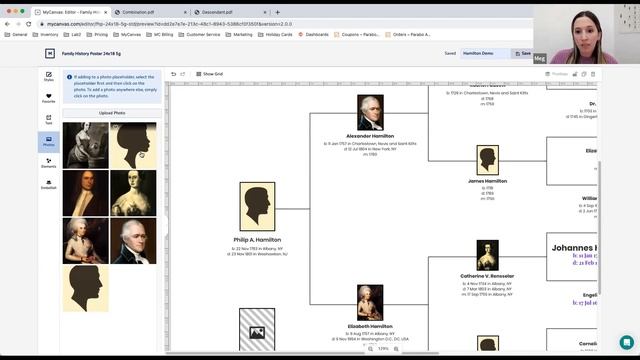Image resolution: width=640 pixels, height=360 pixels.
Task: Click James Hamilton's silhouette photo on the canvas
Action: pyautogui.click(x=487, y=160)
